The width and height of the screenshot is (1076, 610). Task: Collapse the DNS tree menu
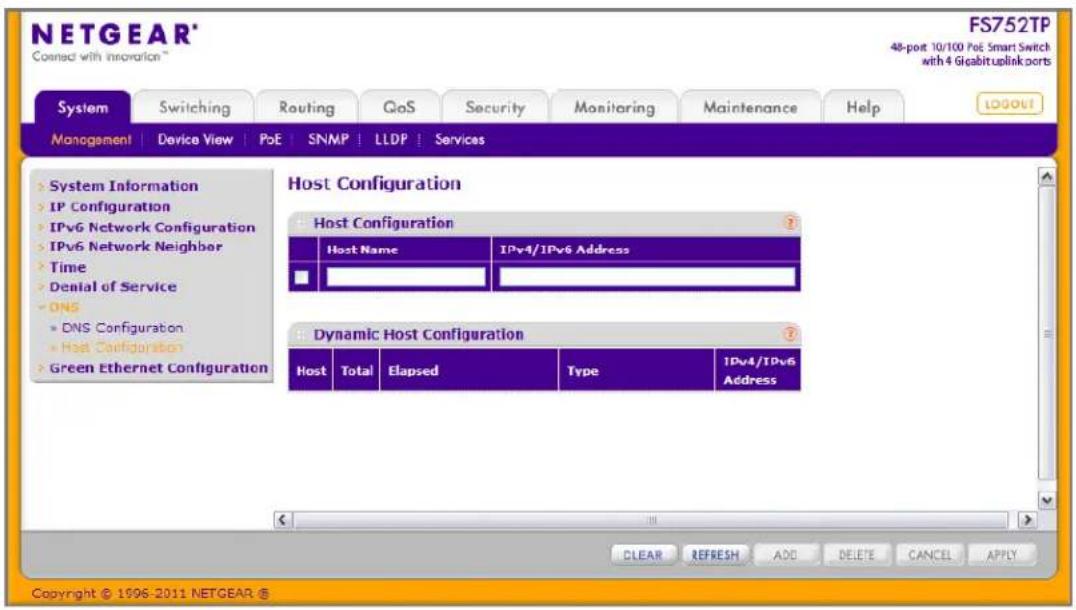[x=63, y=307]
